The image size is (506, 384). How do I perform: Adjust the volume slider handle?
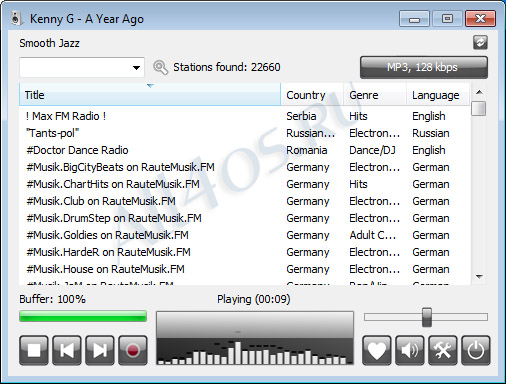point(427,317)
